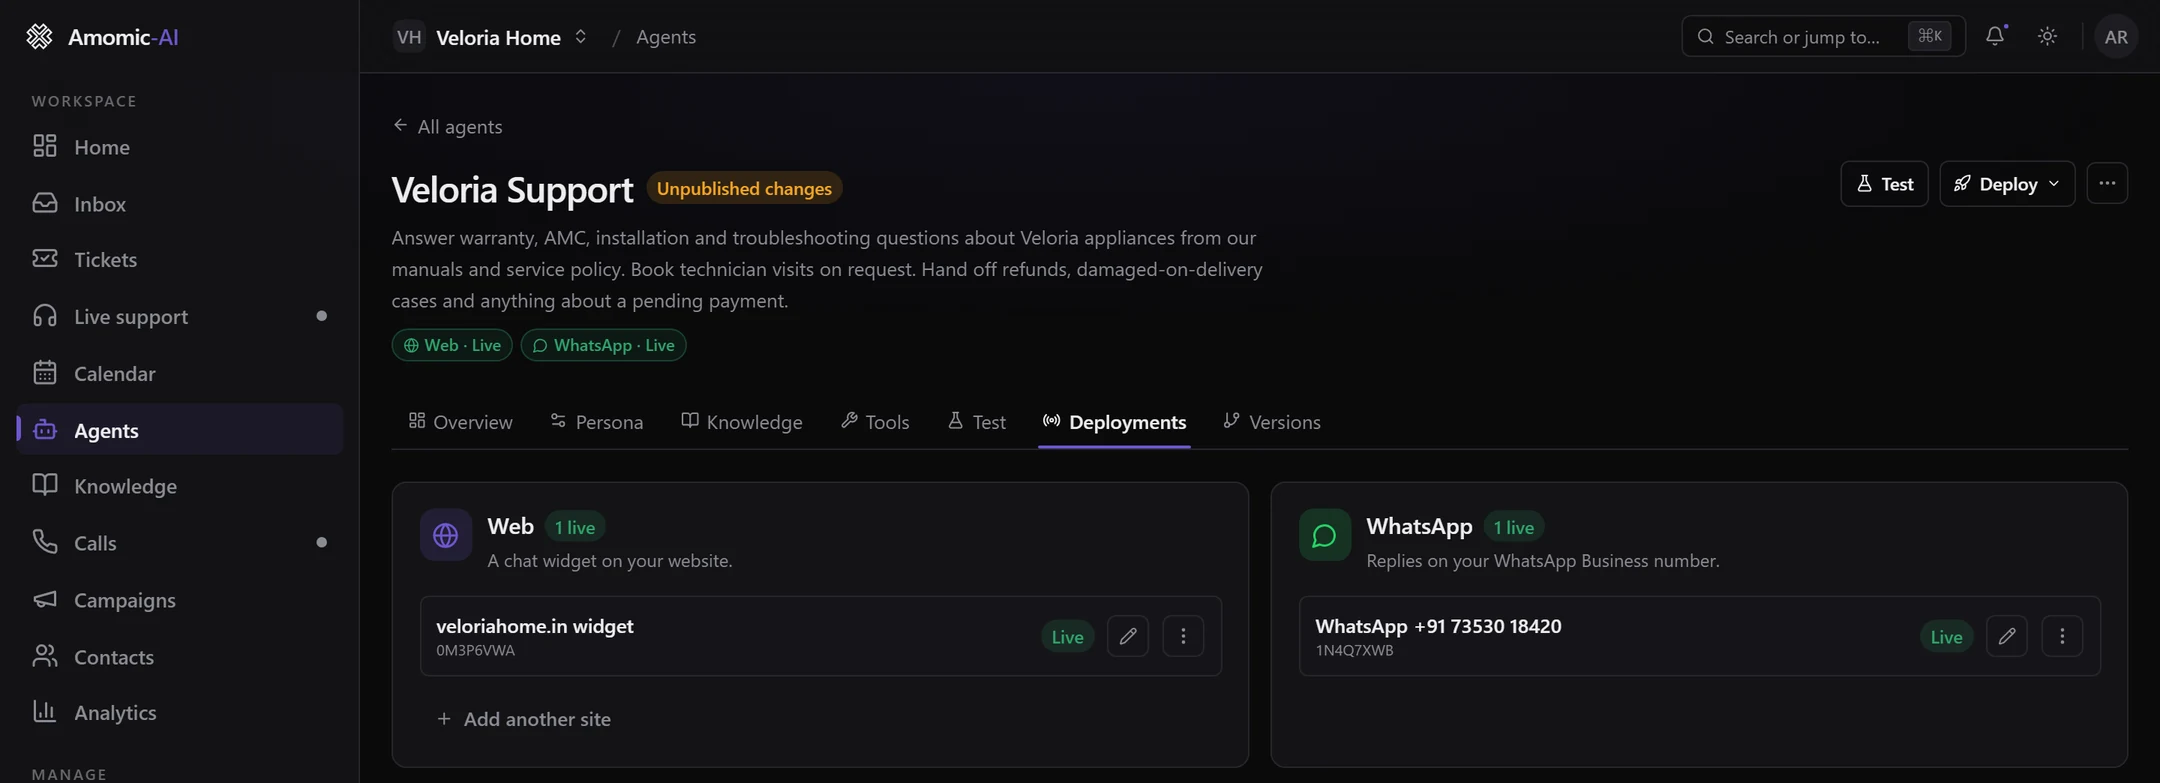
Task: Click the WhatsApp channel icon
Action: [1325, 535]
